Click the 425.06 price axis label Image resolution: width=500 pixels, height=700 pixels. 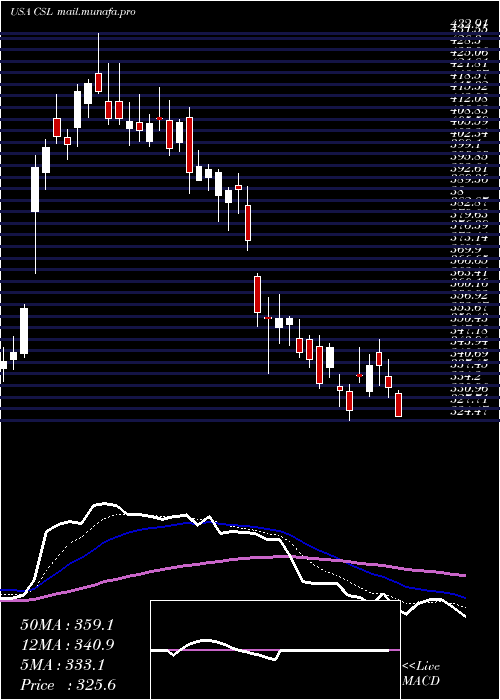pyautogui.click(x=468, y=53)
